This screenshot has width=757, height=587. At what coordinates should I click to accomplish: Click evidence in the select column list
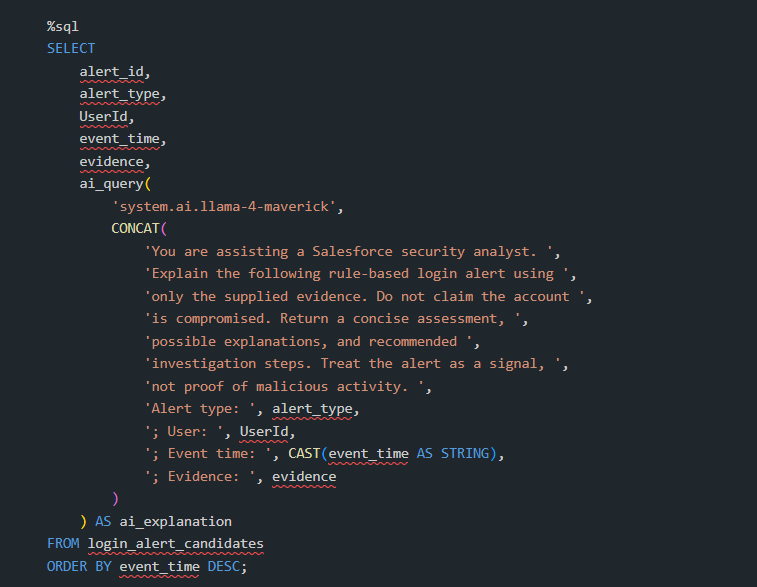112,162
